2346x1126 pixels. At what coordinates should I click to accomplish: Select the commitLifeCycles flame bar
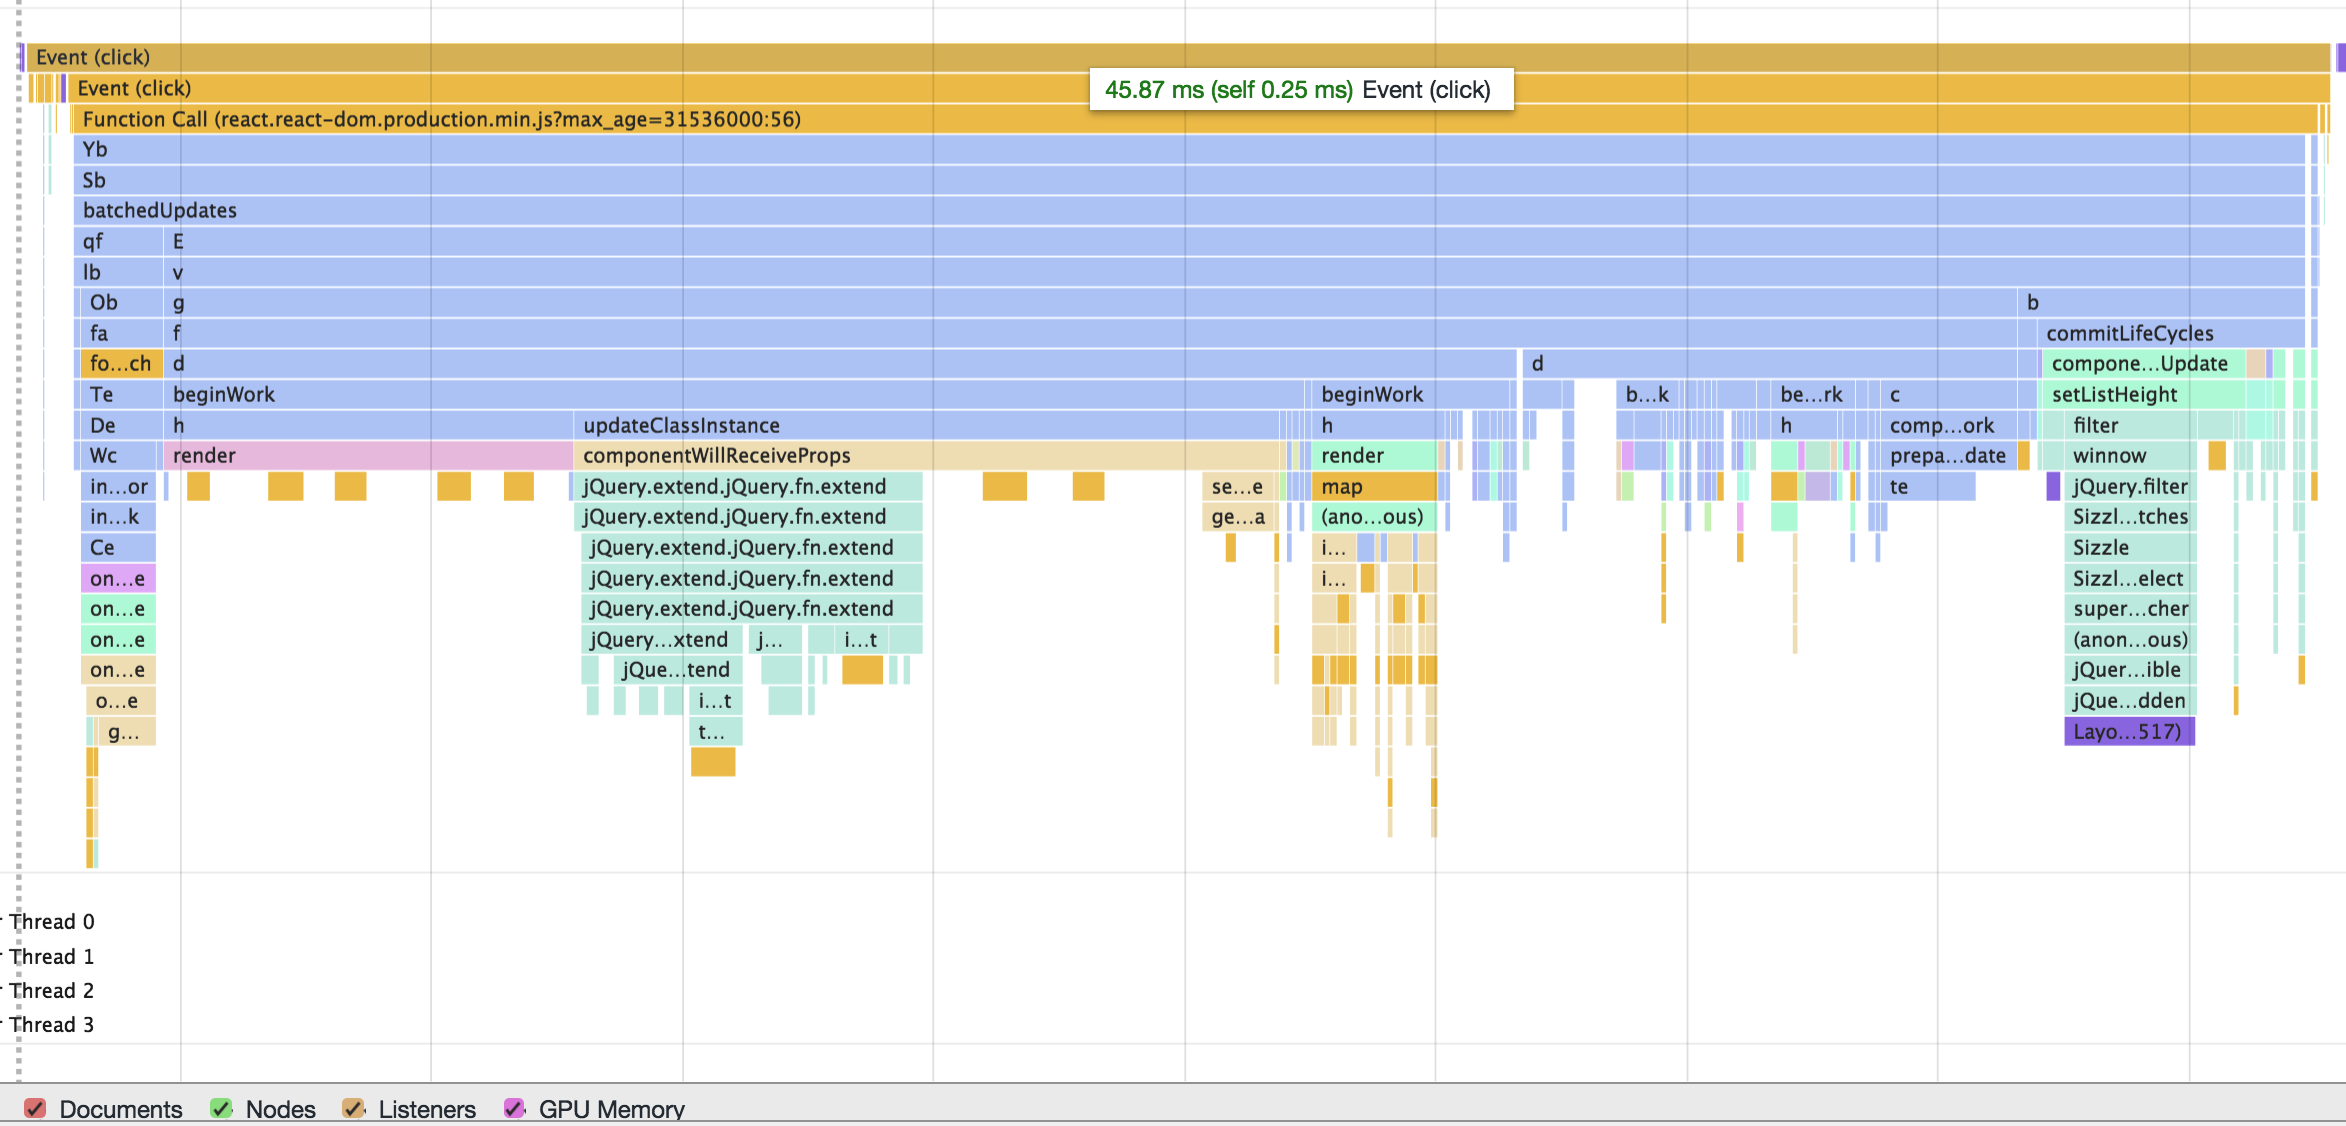click(x=2171, y=333)
